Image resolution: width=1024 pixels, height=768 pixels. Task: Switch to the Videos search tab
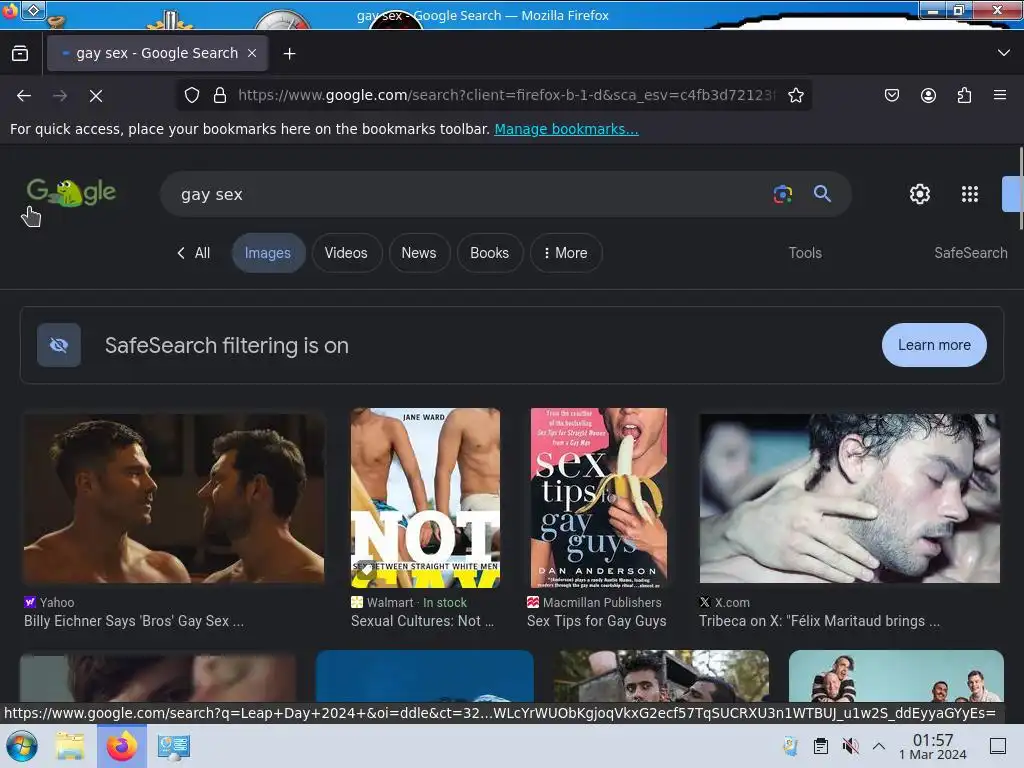pyautogui.click(x=346, y=253)
